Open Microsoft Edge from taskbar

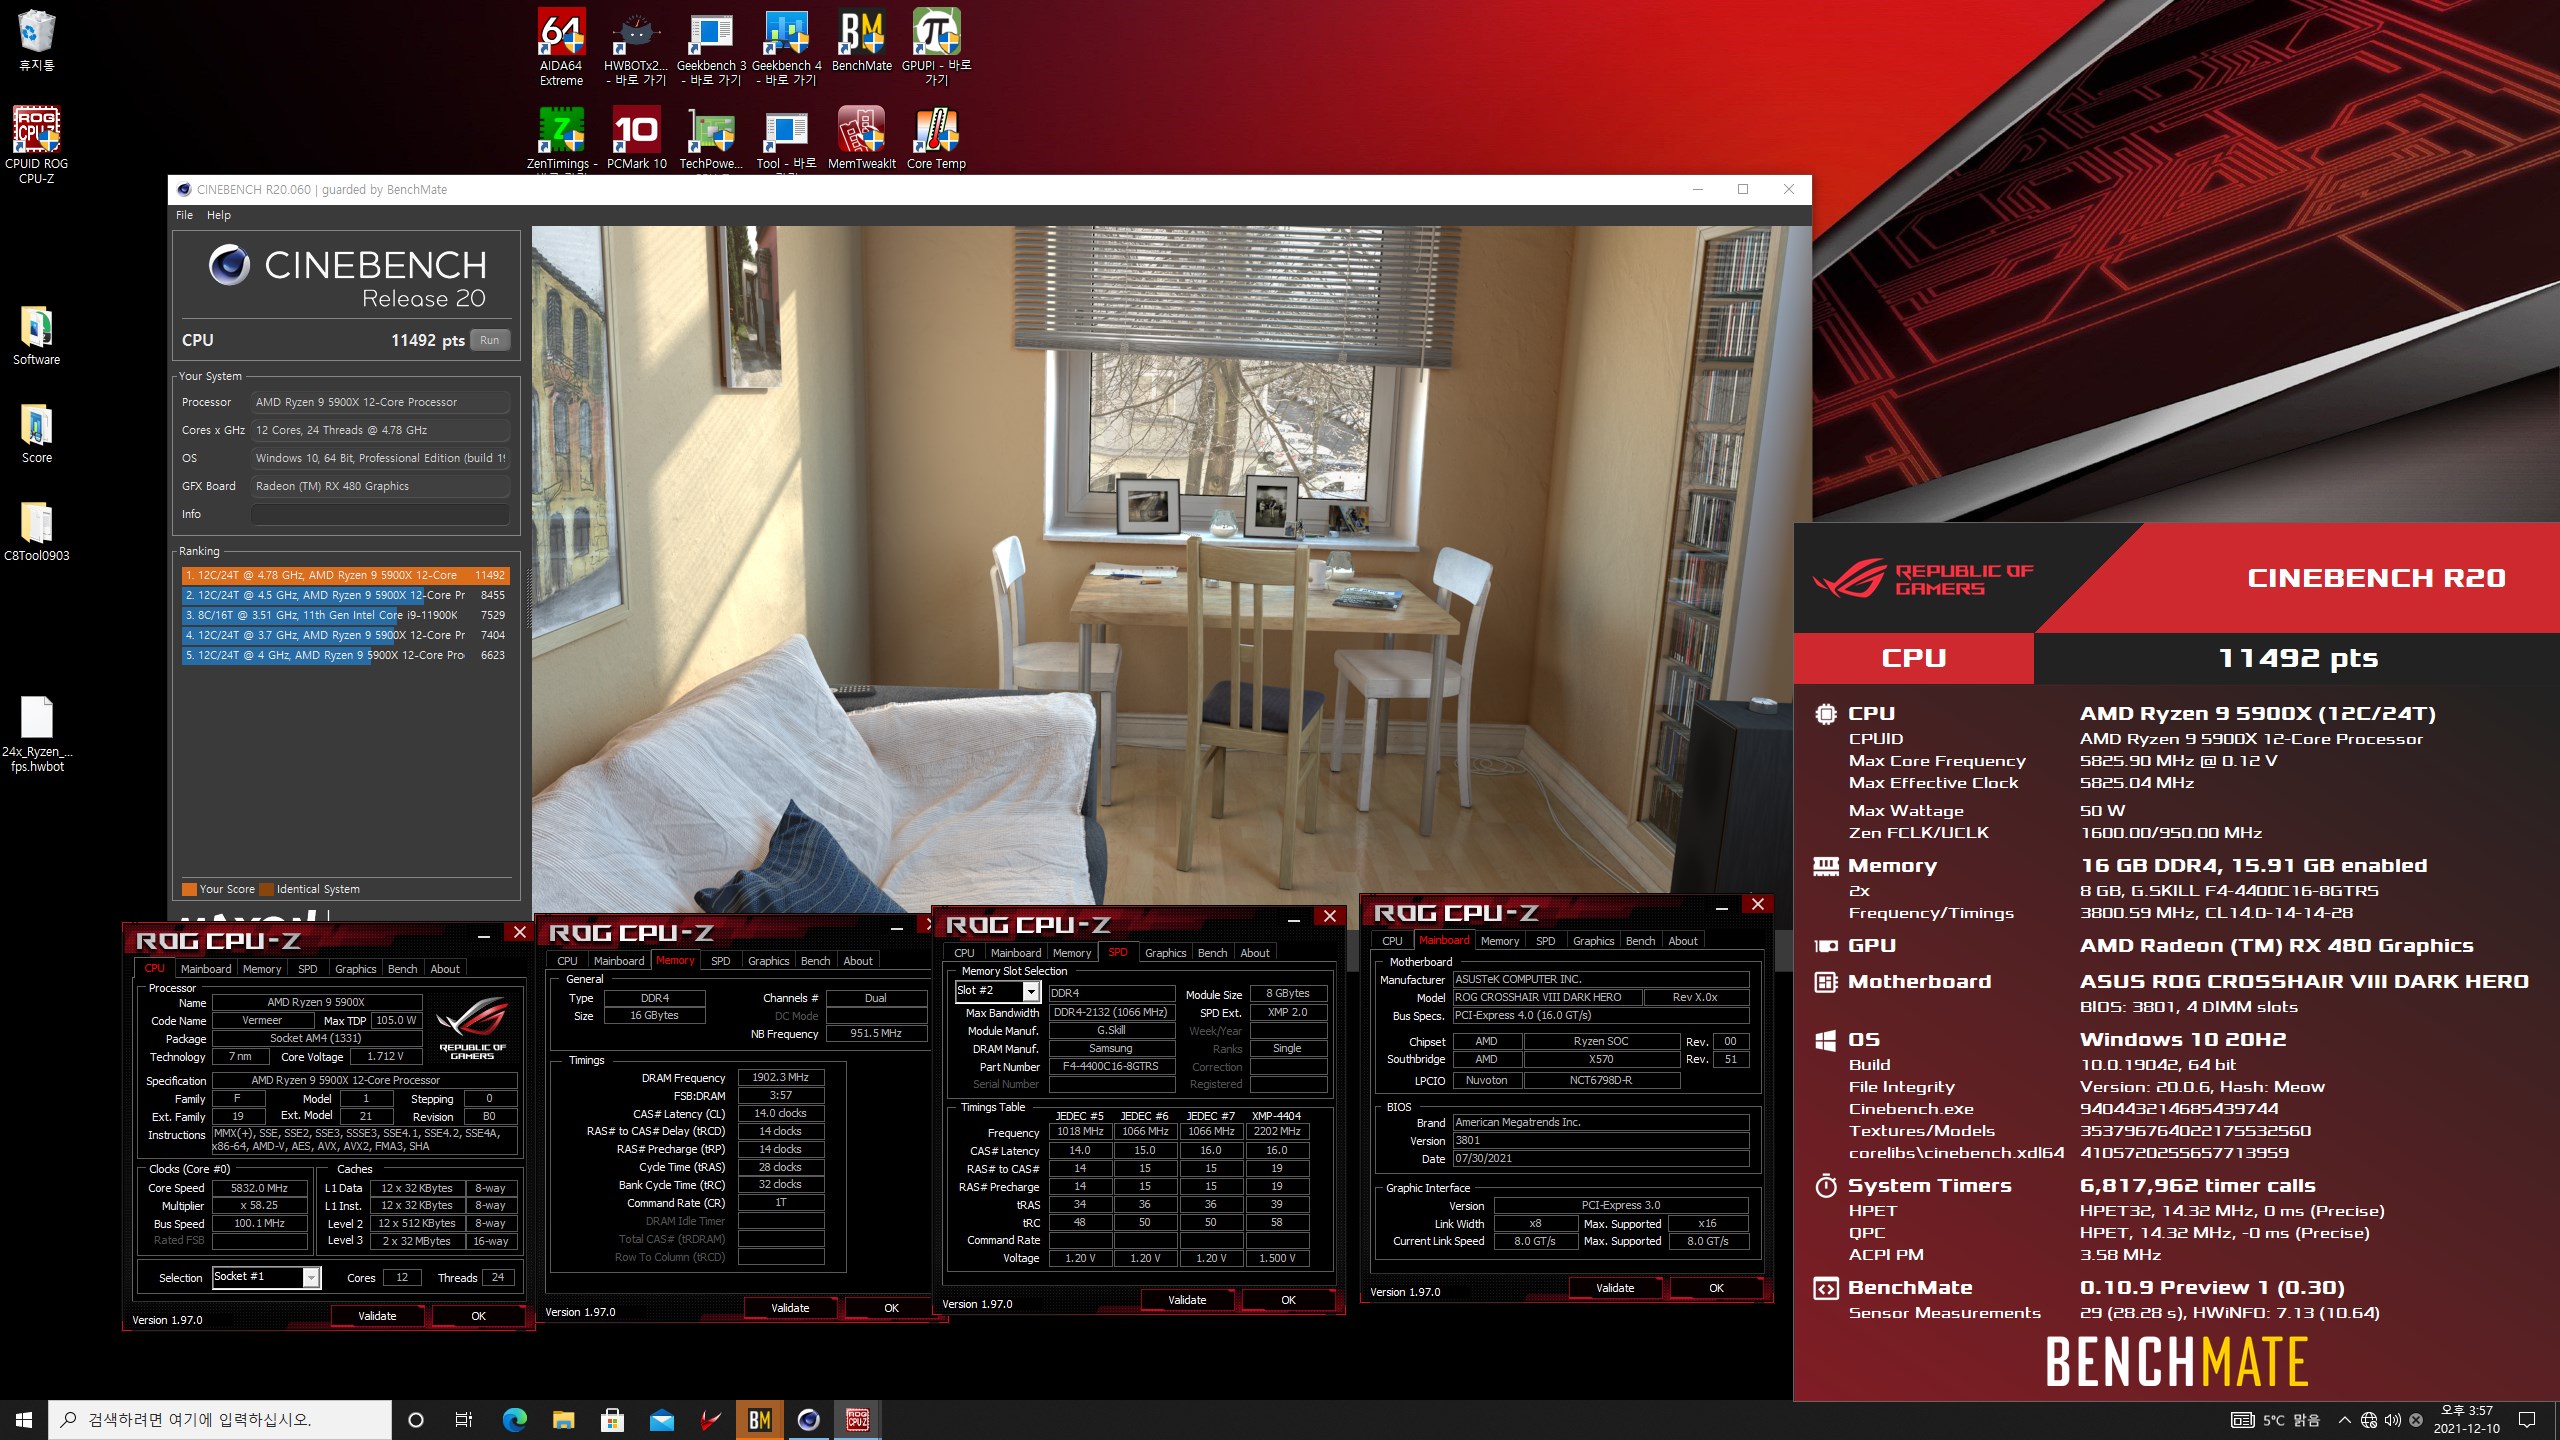(x=514, y=1419)
